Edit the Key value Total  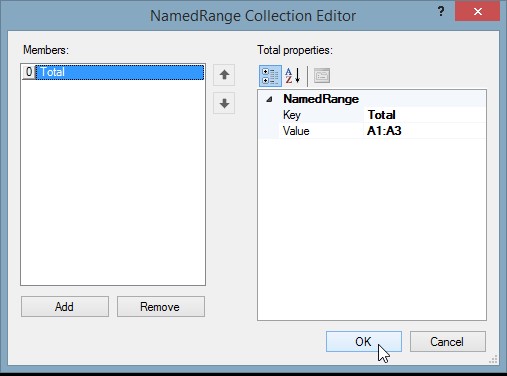click(425, 115)
